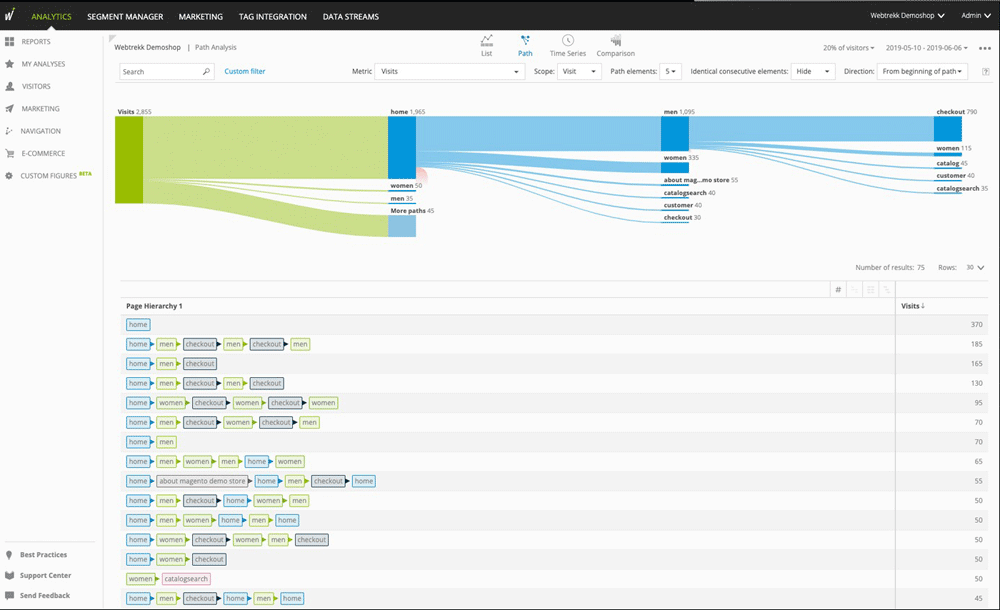Click the hash (#) table column icon
Image resolution: width=1000 pixels, height=610 pixels.
[838, 289]
